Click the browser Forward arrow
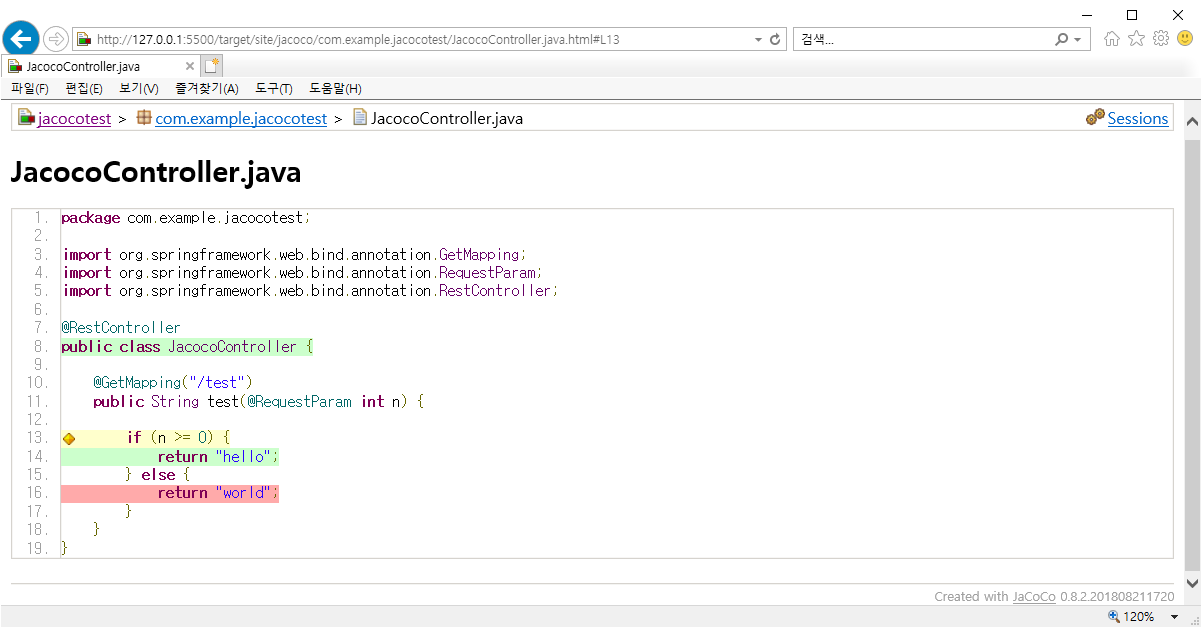1202x628 pixels. click(x=56, y=39)
